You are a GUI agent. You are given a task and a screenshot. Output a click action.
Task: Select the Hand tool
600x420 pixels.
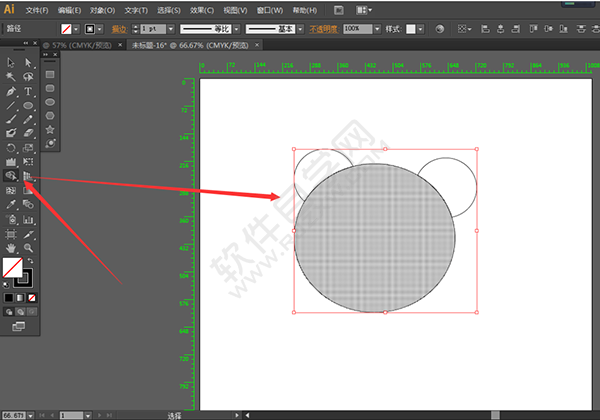point(11,247)
